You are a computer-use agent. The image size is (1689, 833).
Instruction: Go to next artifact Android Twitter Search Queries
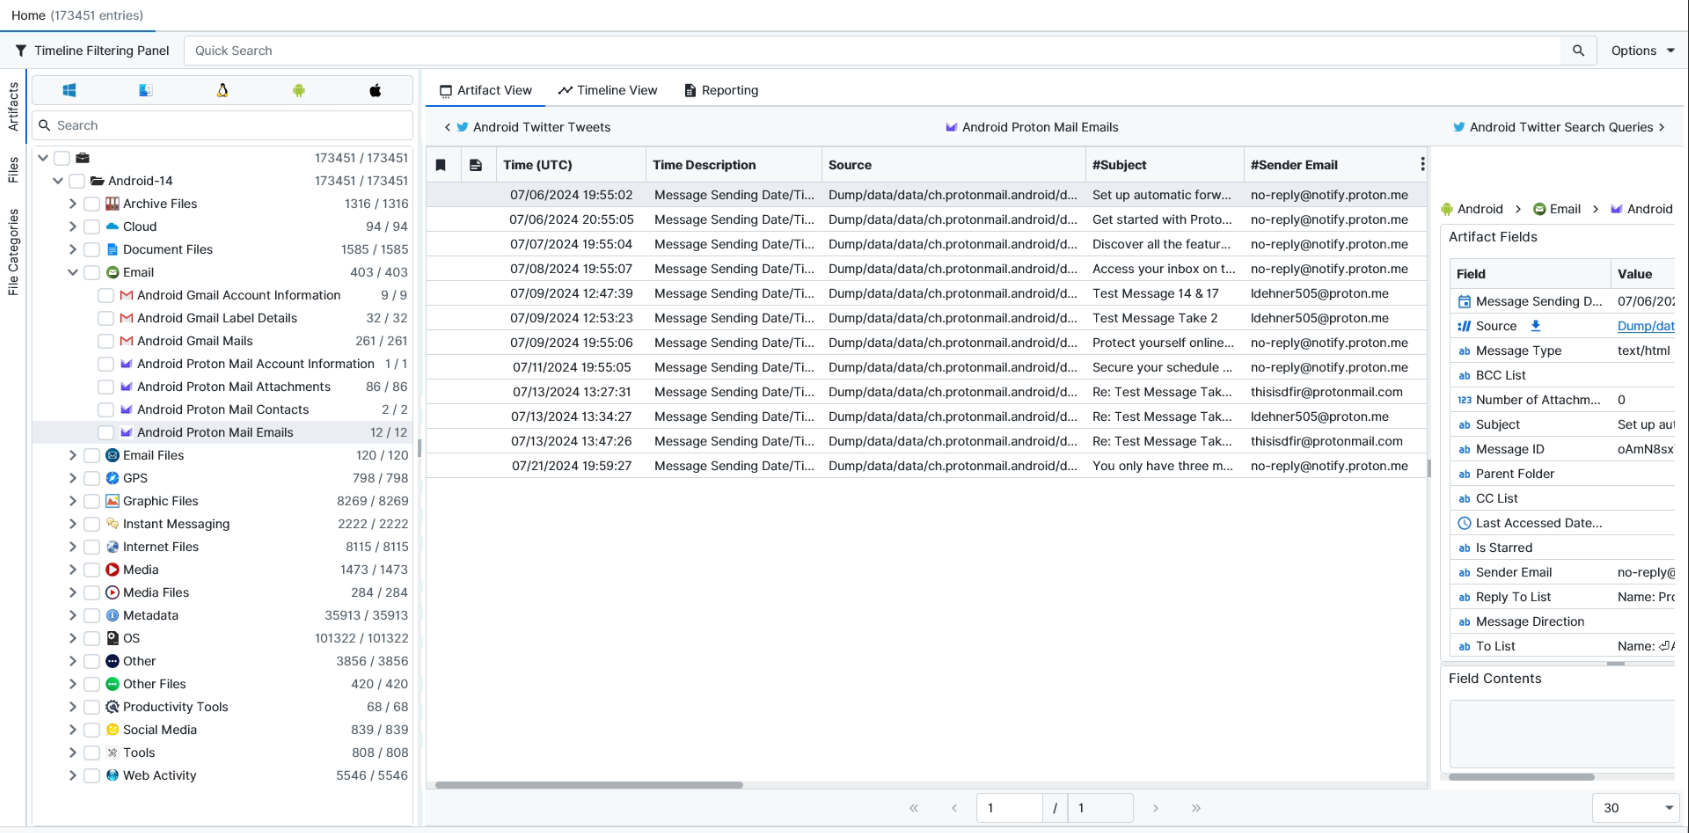click(x=1559, y=127)
